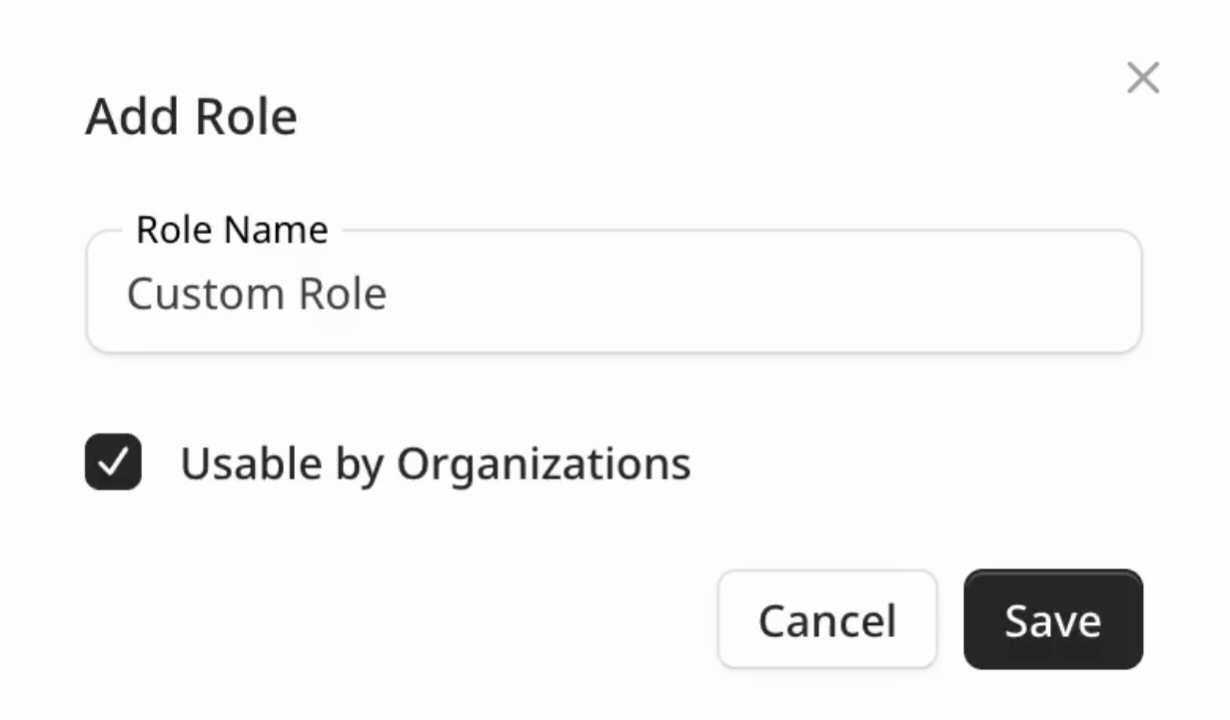Toggle the Usable by Organizations option
The height and width of the screenshot is (720, 1230).
pyautogui.click(x=113, y=462)
